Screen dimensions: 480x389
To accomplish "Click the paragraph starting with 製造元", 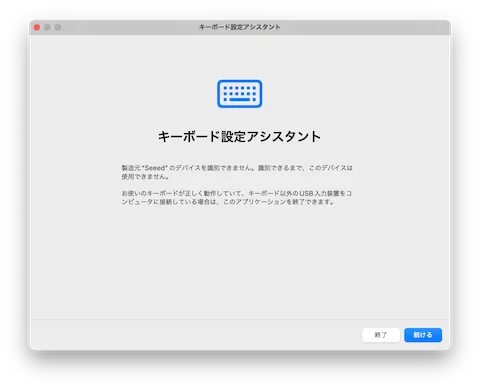I will (237, 172).
